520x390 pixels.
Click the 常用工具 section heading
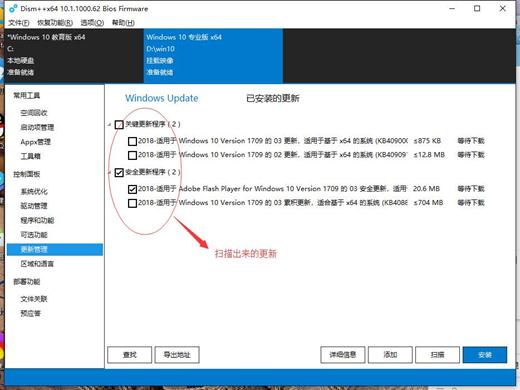pyautogui.click(x=27, y=96)
